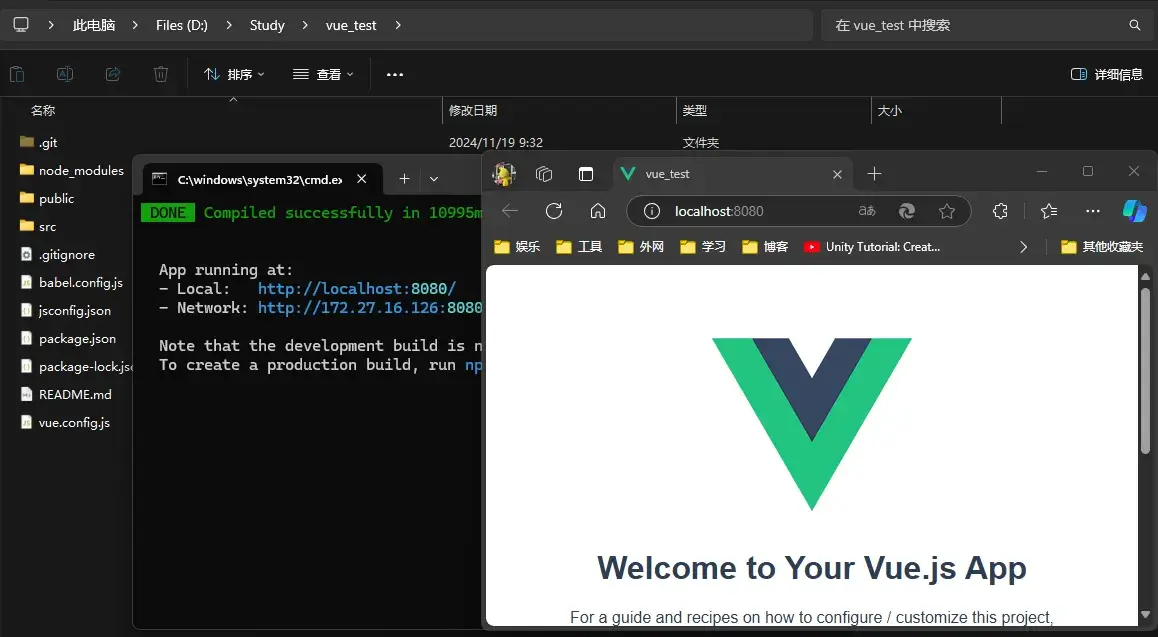Sort by the 名称 column header

pyautogui.click(x=43, y=110)
